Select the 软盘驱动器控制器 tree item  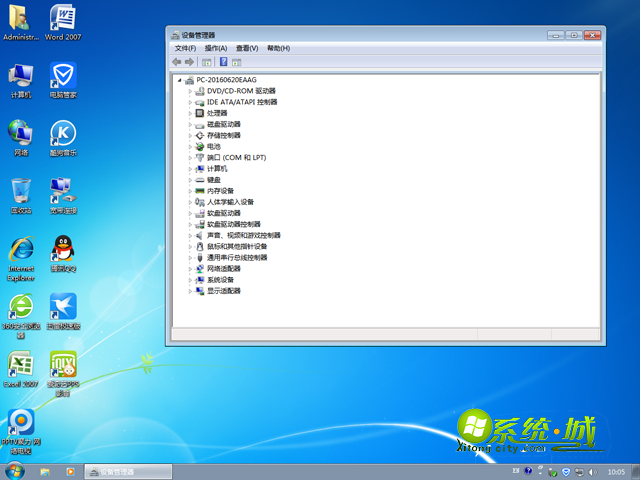click(233, 224)
